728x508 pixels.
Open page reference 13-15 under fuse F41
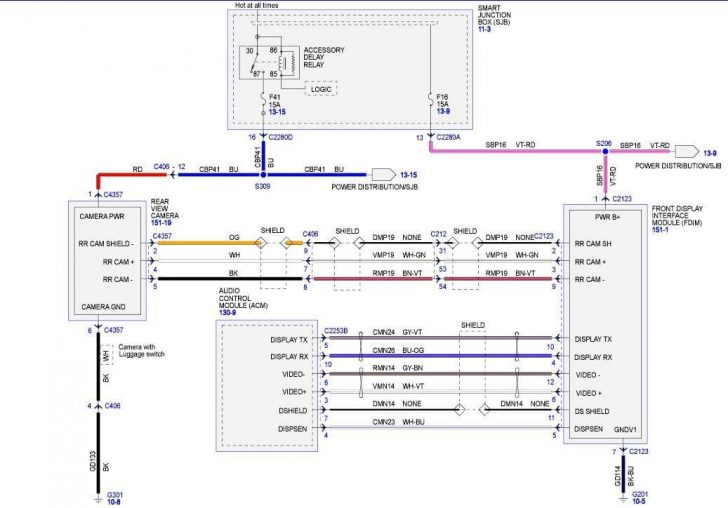point(277,112)
